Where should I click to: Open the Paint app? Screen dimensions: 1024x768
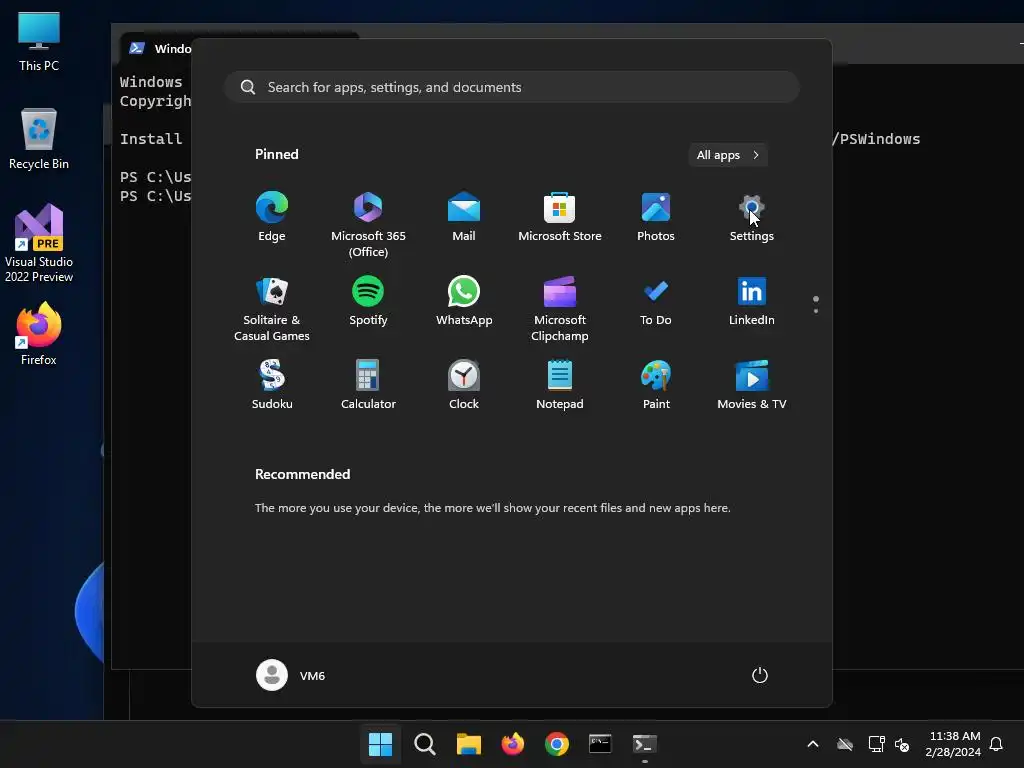point(656,385)
